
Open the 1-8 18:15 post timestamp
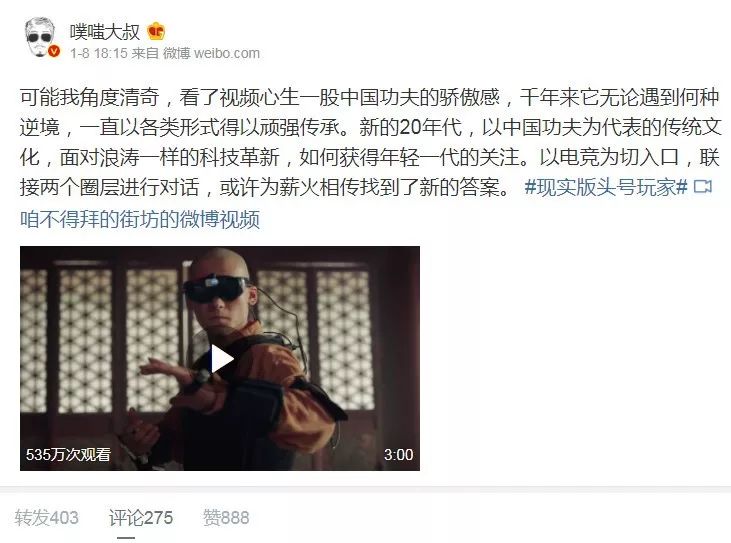tap(98, 54)
